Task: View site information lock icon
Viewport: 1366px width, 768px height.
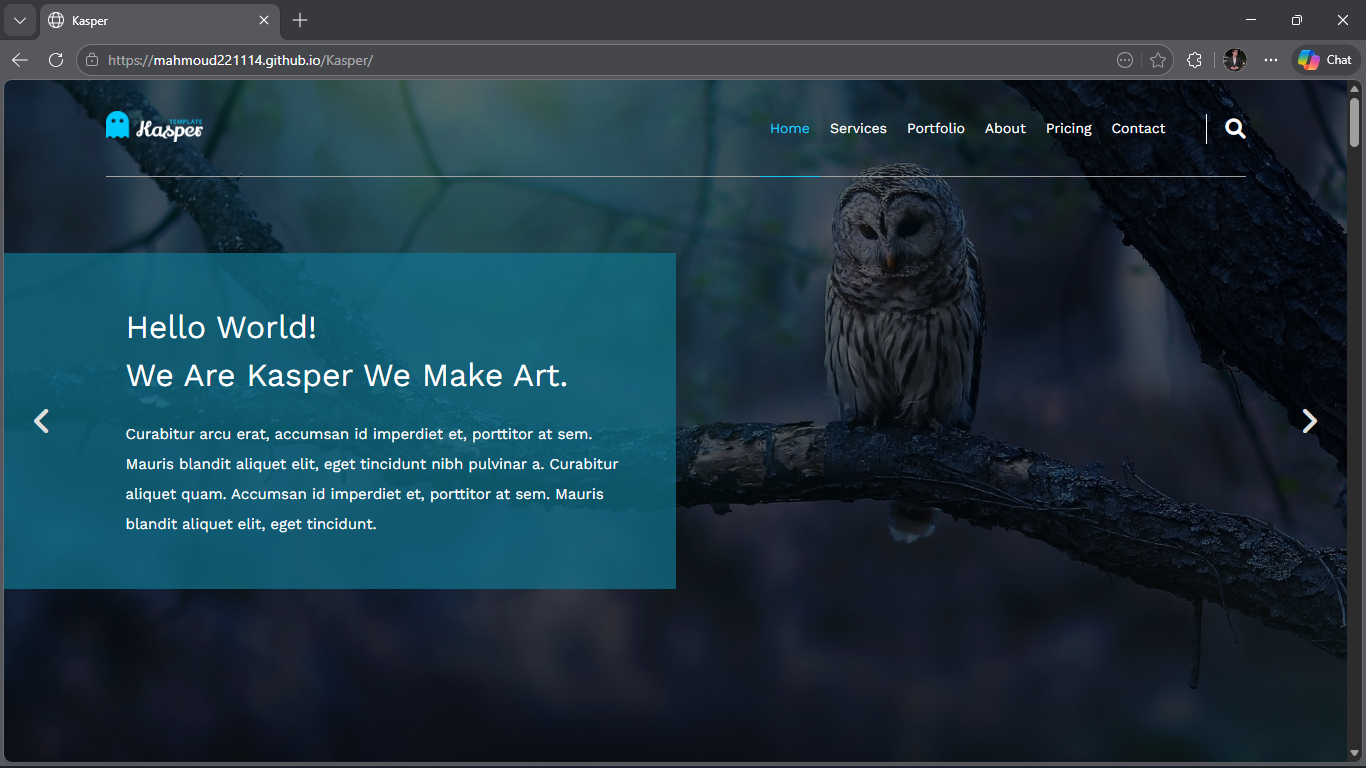Action: pyautogui.click(x=92, y=60)
